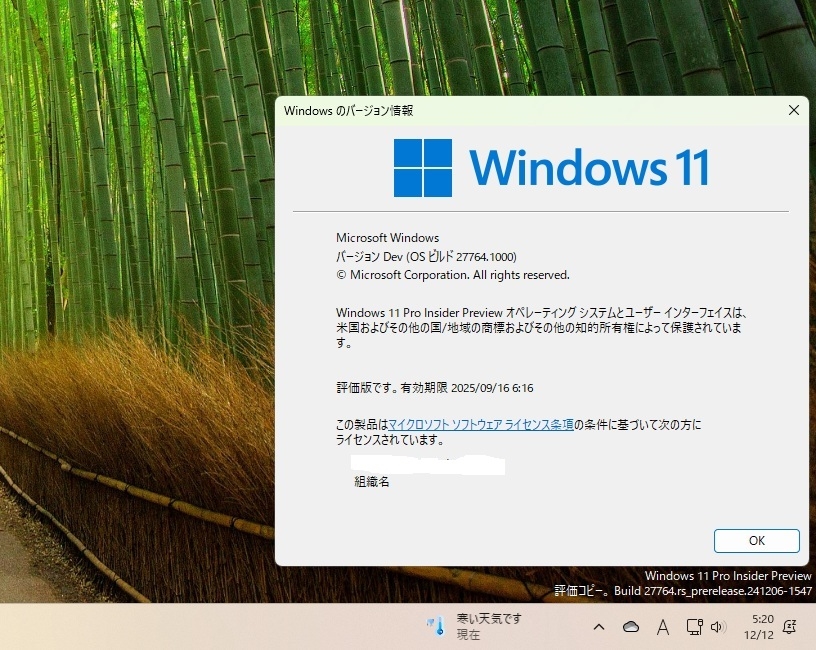
Task: Click the Windows 11 Pro Insider Preview paragraph
Action: pyautogui.click(x=541, y=327)
